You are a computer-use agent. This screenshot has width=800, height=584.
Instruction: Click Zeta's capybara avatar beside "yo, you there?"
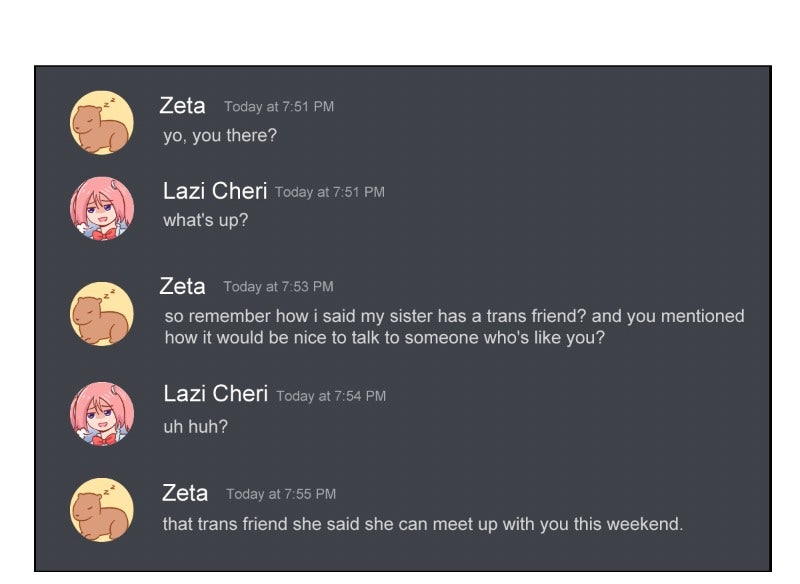click(x=101, y=123)
